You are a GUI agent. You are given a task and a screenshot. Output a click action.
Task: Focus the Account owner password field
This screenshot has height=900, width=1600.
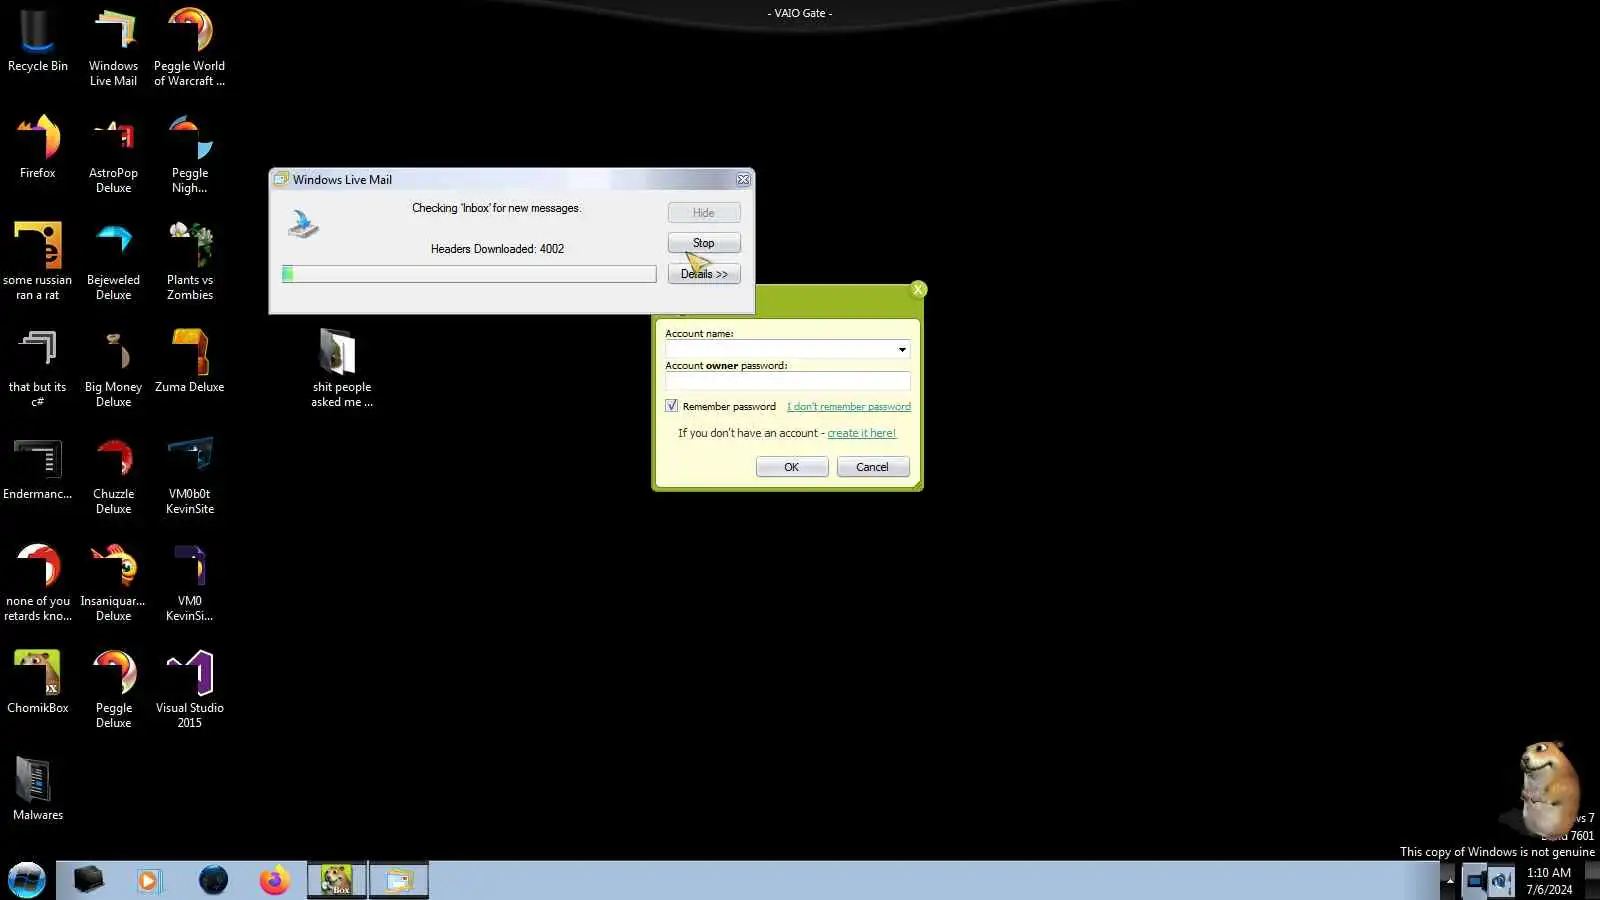tap(788, 381)
